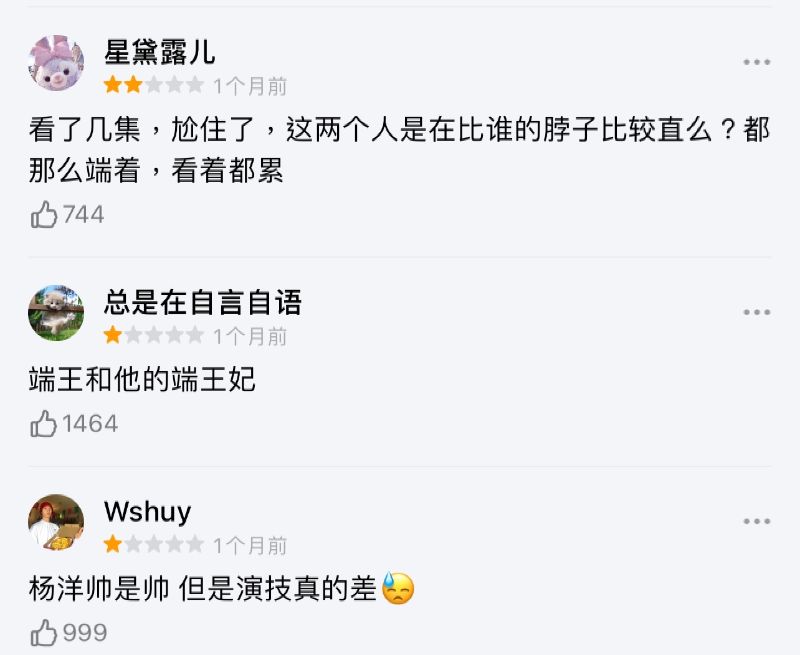Visit the 总是在自言自语 username link
The image size is (800, 655).
coord(203,301)
